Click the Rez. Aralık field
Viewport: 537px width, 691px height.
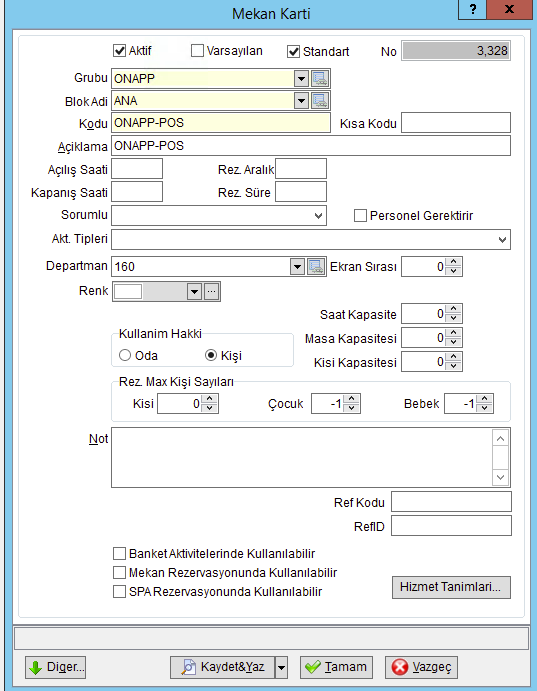301,169
